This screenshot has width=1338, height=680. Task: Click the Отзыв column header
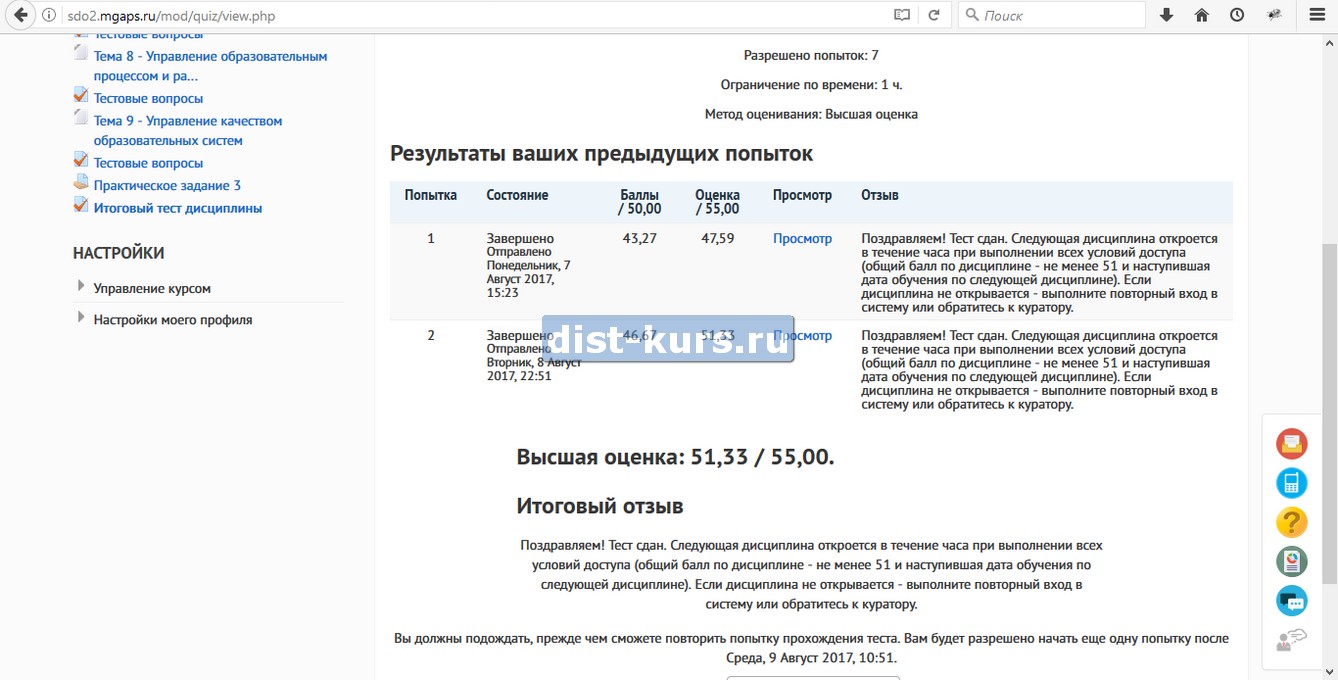pyautogui.click(x=880, y=195)
